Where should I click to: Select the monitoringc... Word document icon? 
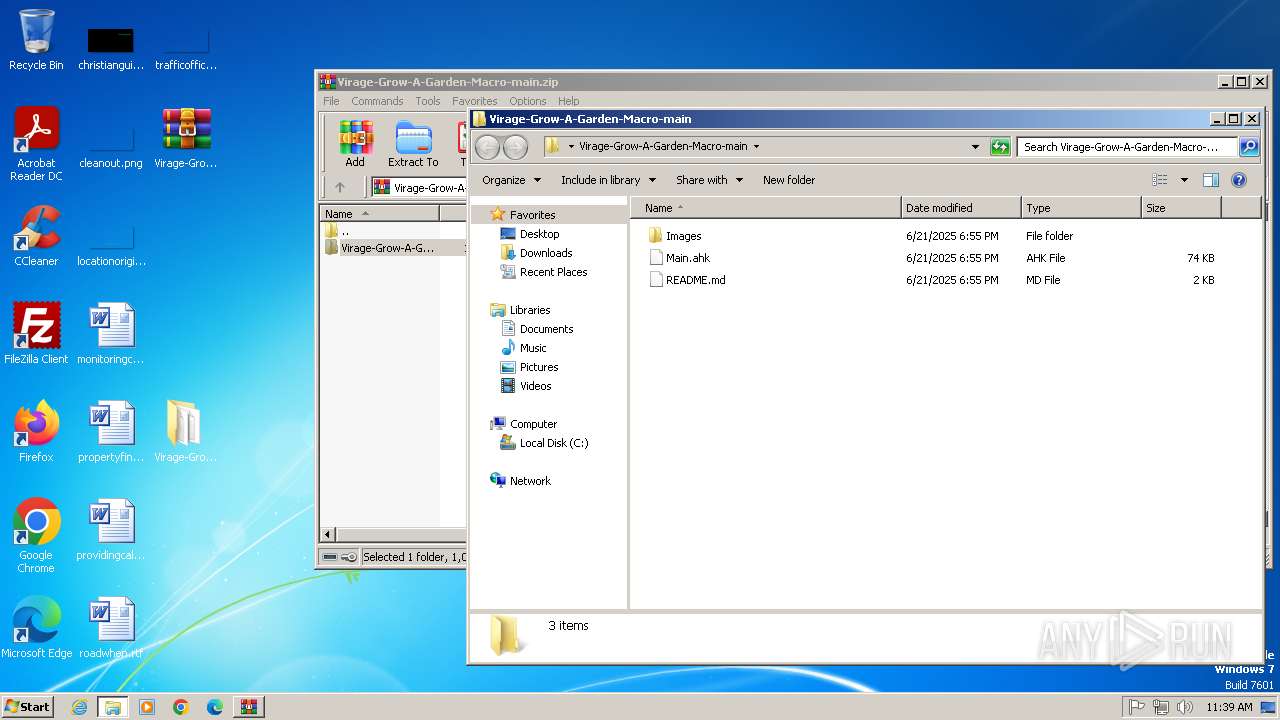coord(111,334)
